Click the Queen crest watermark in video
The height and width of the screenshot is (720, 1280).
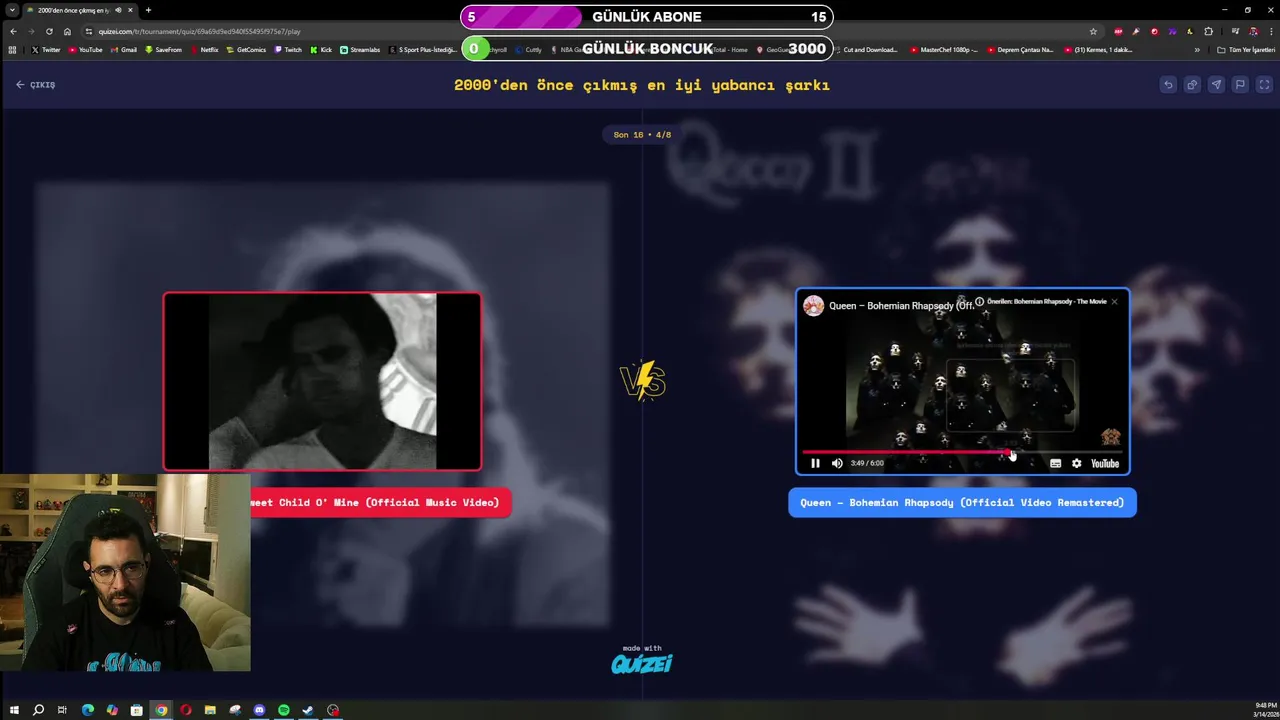pyautogui.click(x=1110, y=437)
